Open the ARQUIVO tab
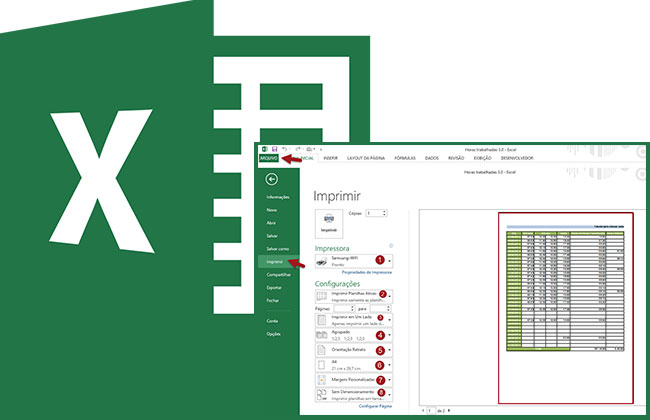Image resolution: width=650 pixels, height=420 pixels. 269,158
